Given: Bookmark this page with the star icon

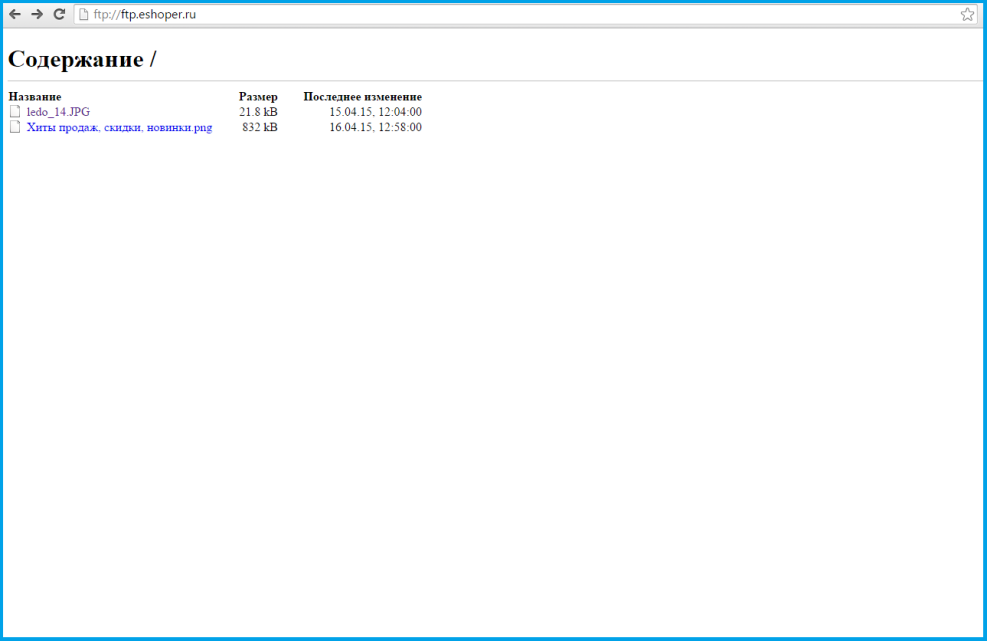Looking at the screenshot, I should [967, 14].
